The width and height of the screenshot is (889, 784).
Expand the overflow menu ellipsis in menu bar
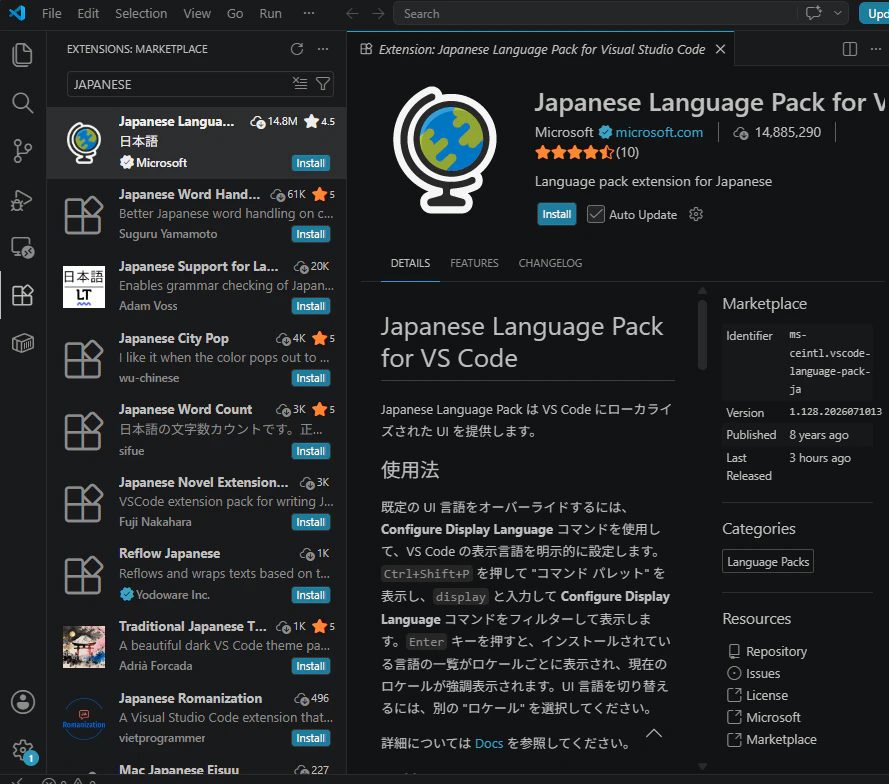(x=309, y=13)
